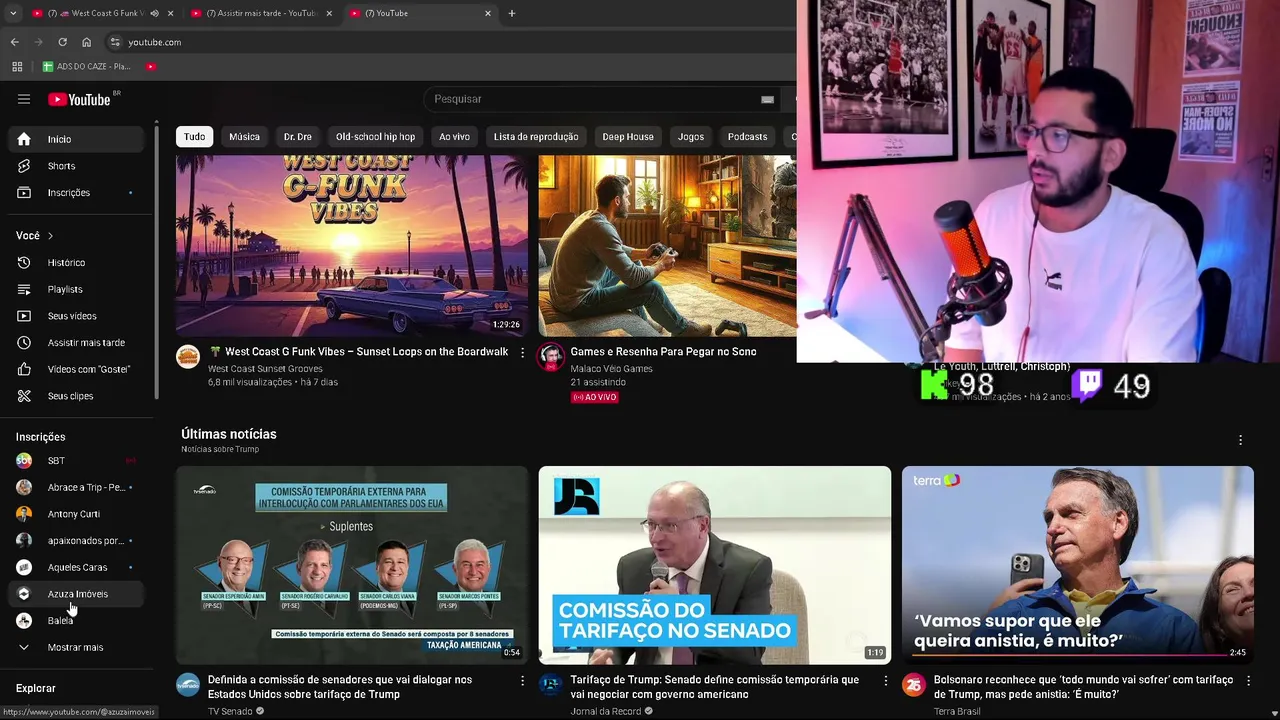Open options for Definida a comissão video
Screen dimensions: 1280x720
[522, 681]
